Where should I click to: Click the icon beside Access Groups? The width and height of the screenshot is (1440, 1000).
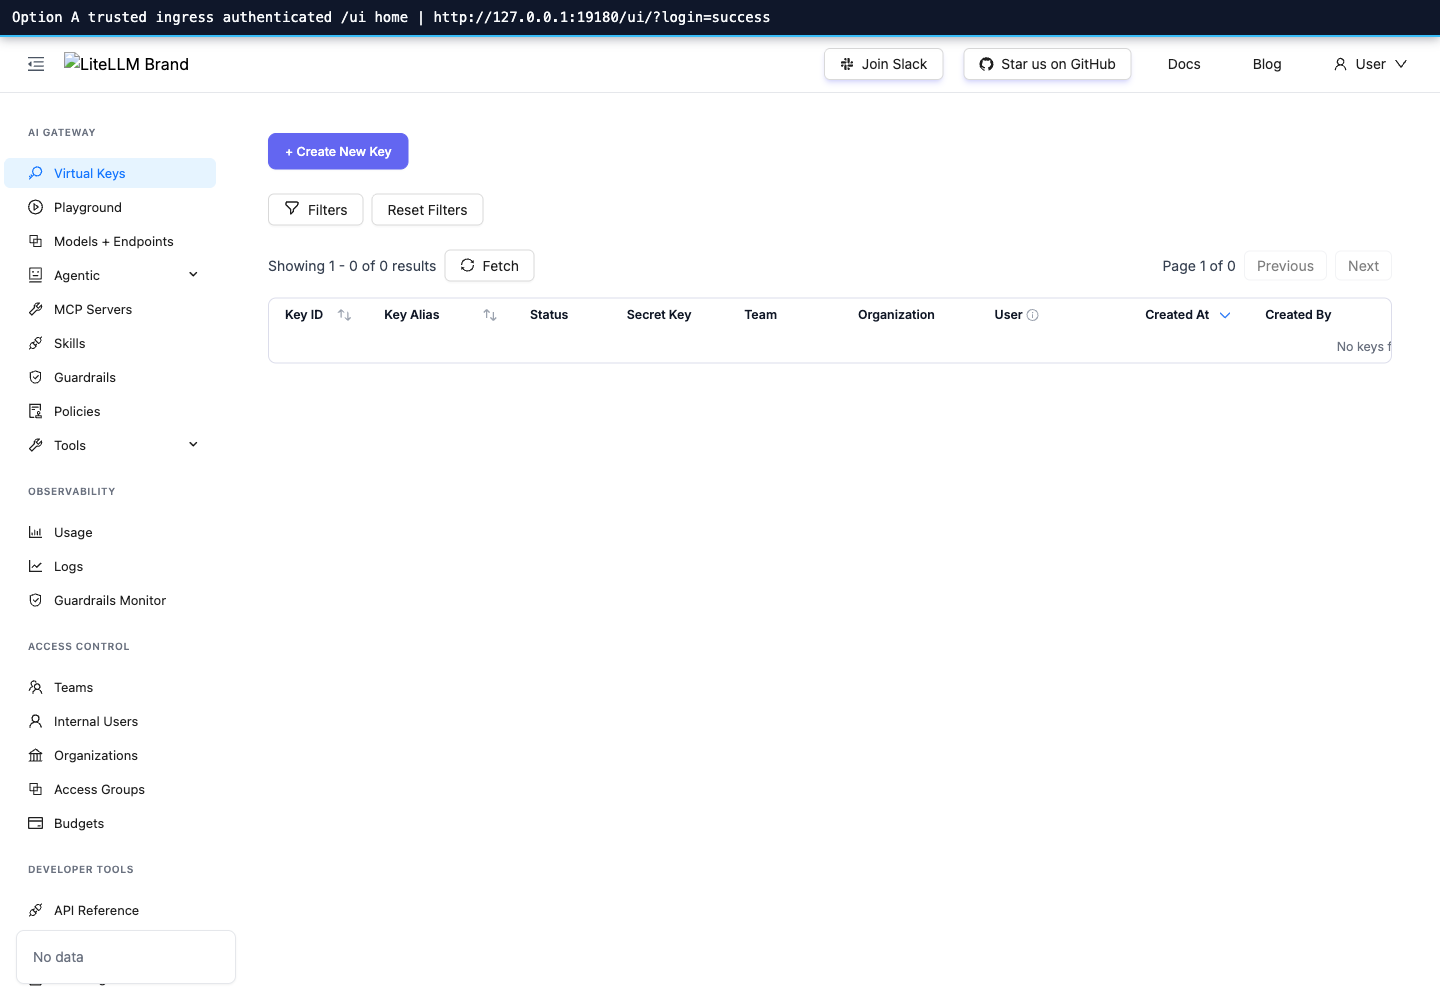click(36, 789)
